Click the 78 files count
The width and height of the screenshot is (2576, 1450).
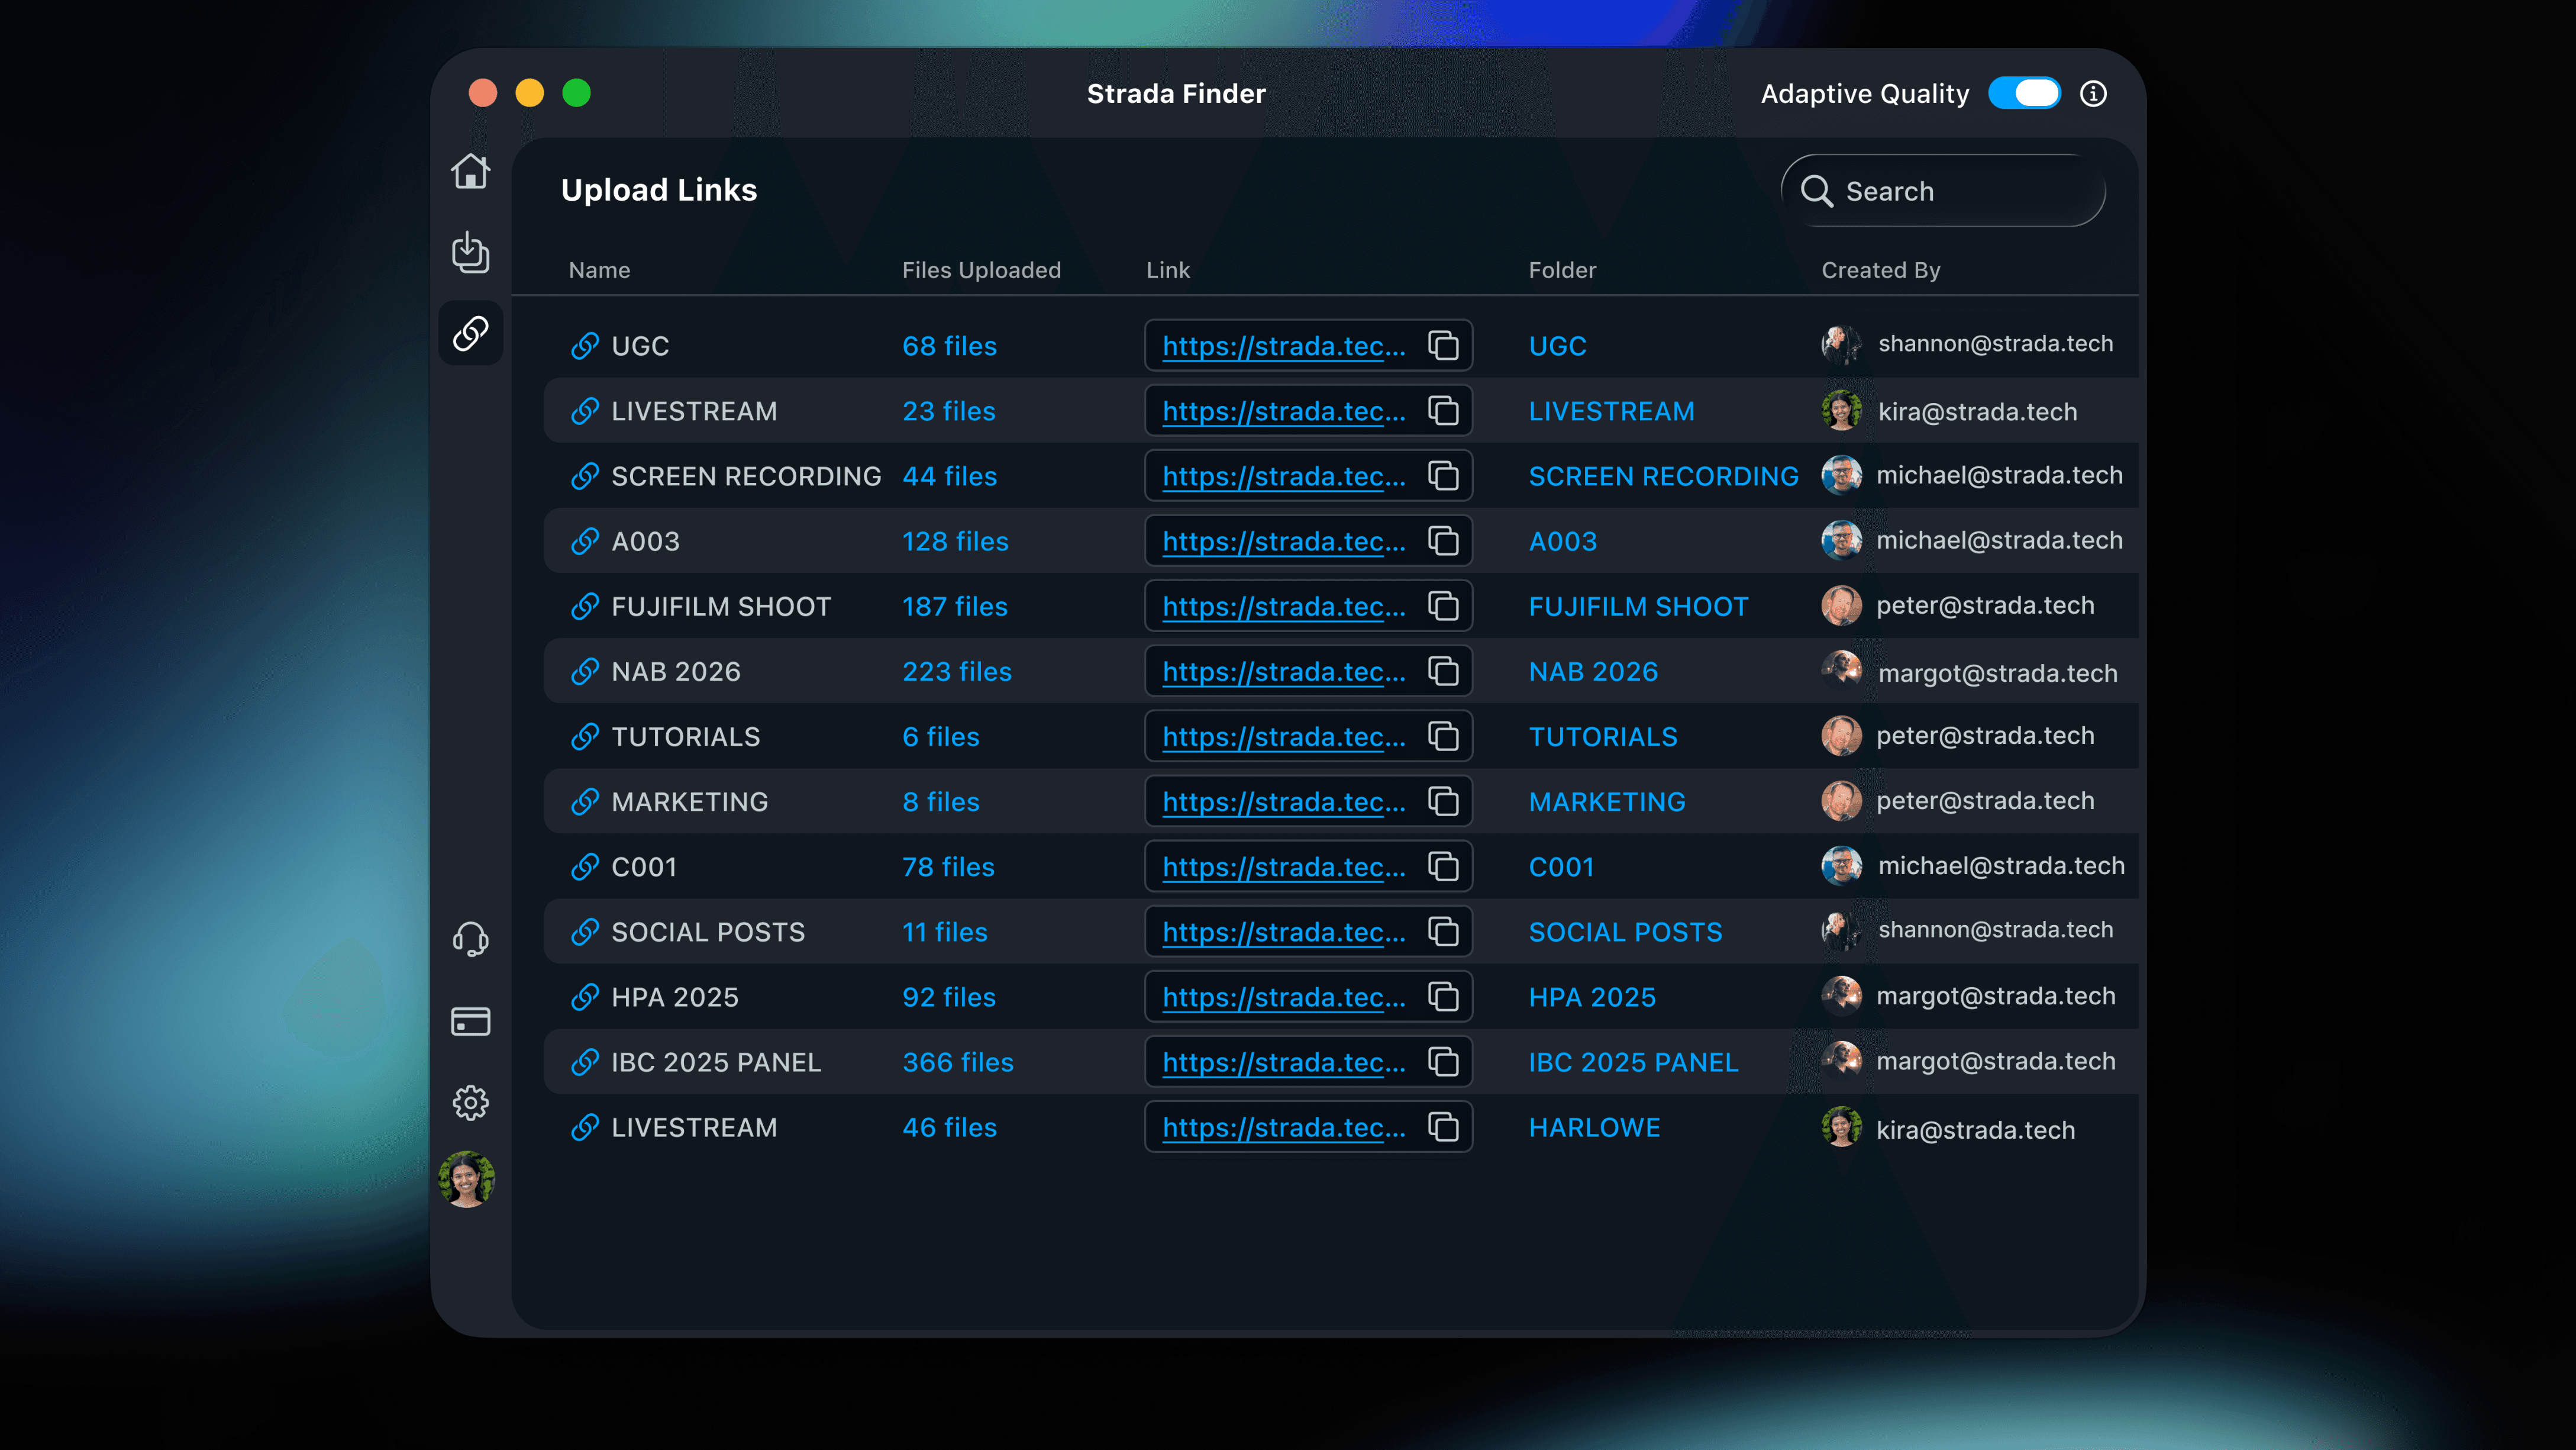(948, 867)
